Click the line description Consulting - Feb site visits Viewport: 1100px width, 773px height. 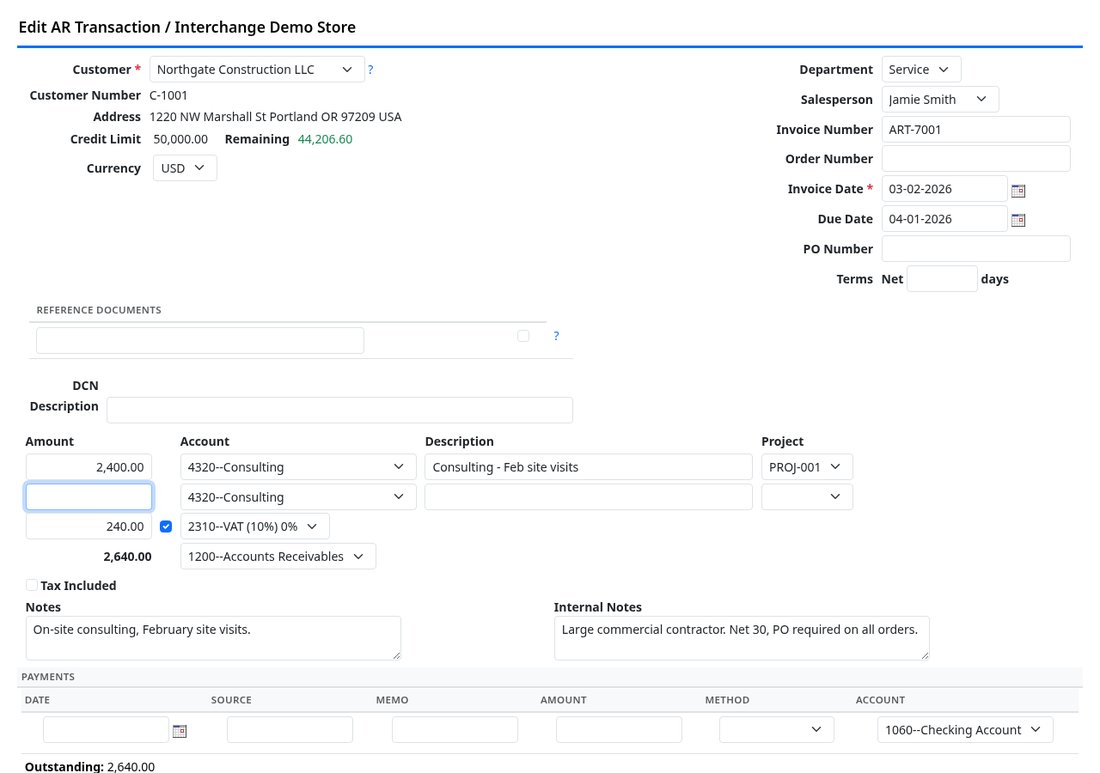pos(589,467)
